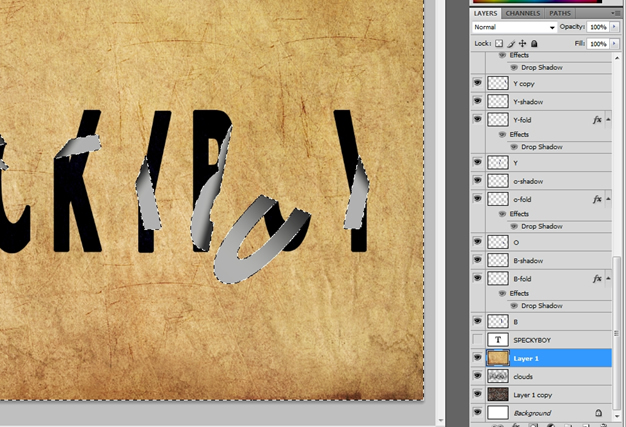
Task: Select the B-shadow layer name
Action: pos(528,261)
